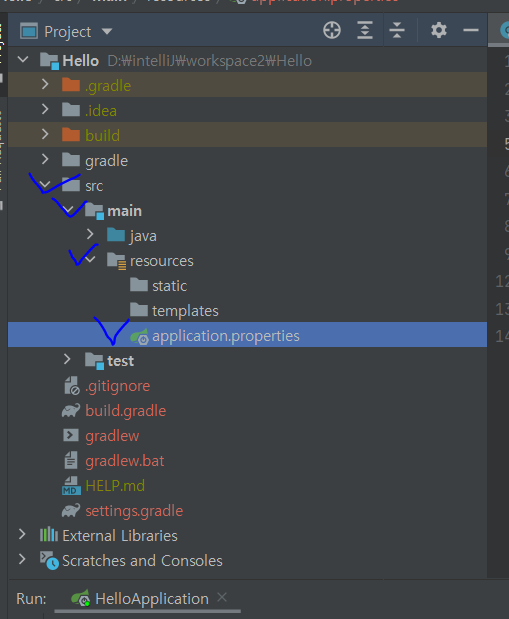Click the .idea folder icon
Image resolution: width=509 pixels, height=619 pixels.
point(71,109)
